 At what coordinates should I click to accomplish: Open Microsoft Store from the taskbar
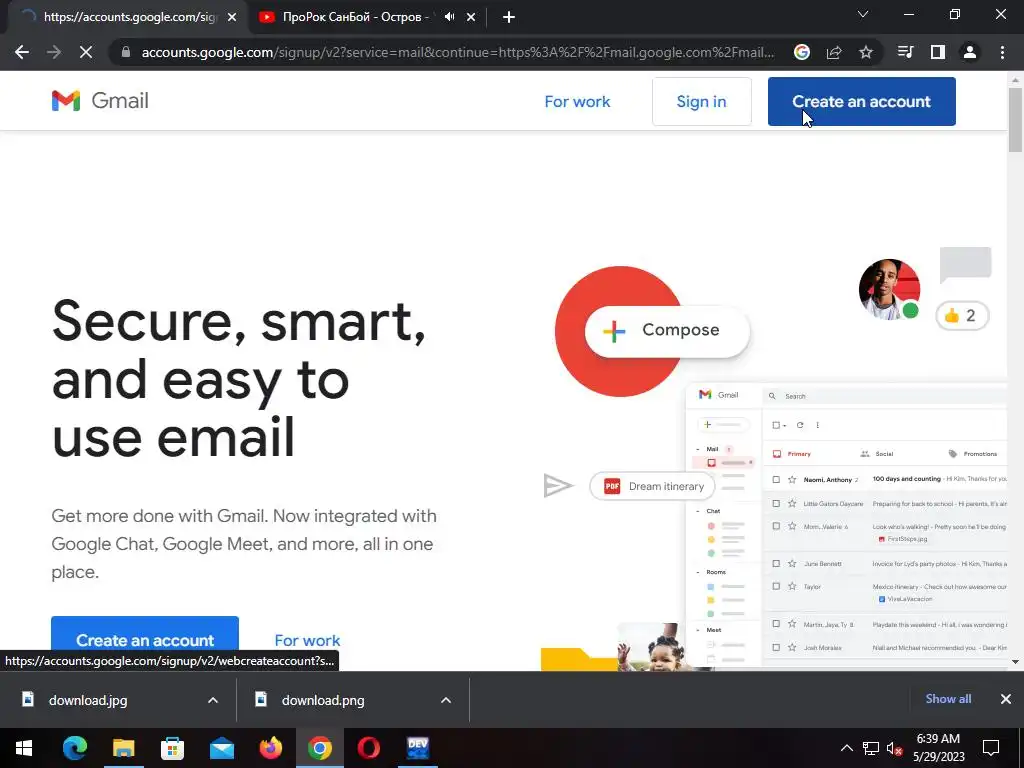pyautogui.click(x=172, y=748)
